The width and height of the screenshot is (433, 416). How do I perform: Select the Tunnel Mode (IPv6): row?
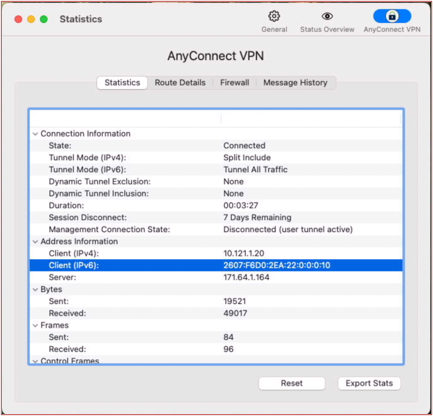[216, 170]
